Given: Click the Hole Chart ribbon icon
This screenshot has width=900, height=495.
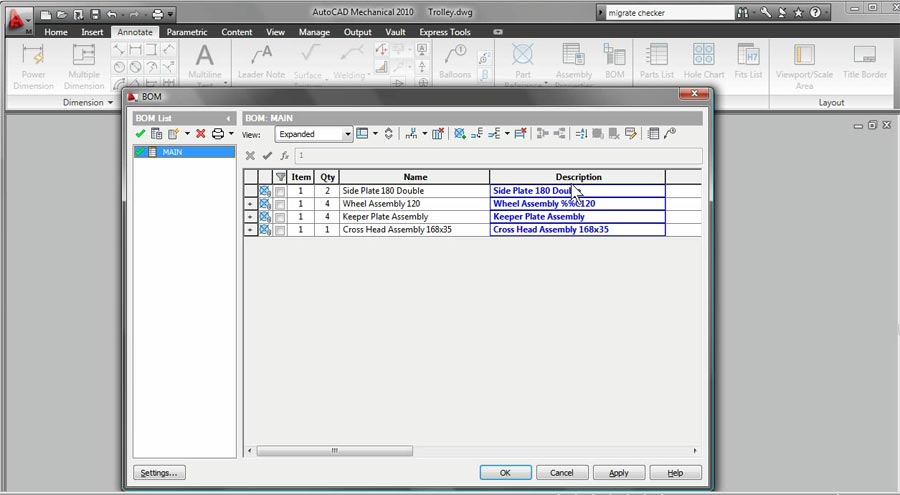Looking at the screenshot, I should 704,61.
